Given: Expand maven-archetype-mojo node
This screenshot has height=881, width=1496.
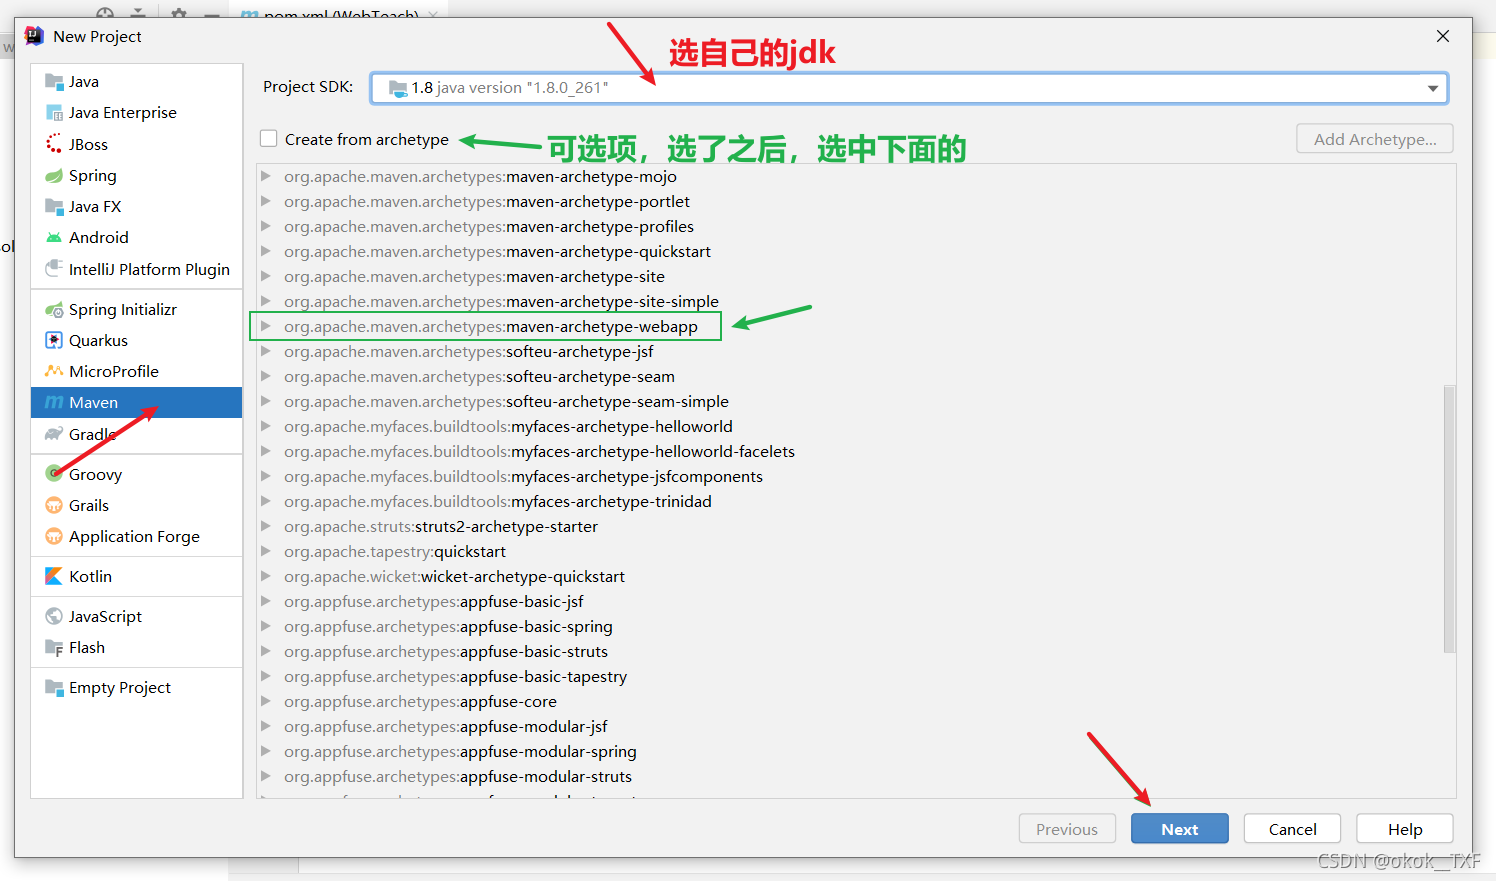Looking at the screenshot, I should (266, 177).
